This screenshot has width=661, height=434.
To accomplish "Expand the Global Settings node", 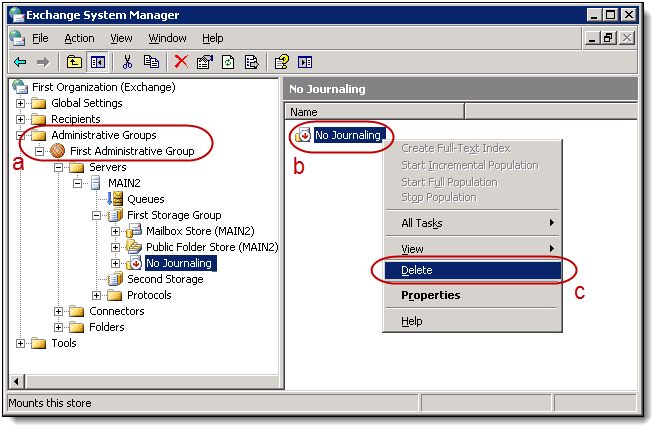I will pyautogui.click(x=20, y=103).
